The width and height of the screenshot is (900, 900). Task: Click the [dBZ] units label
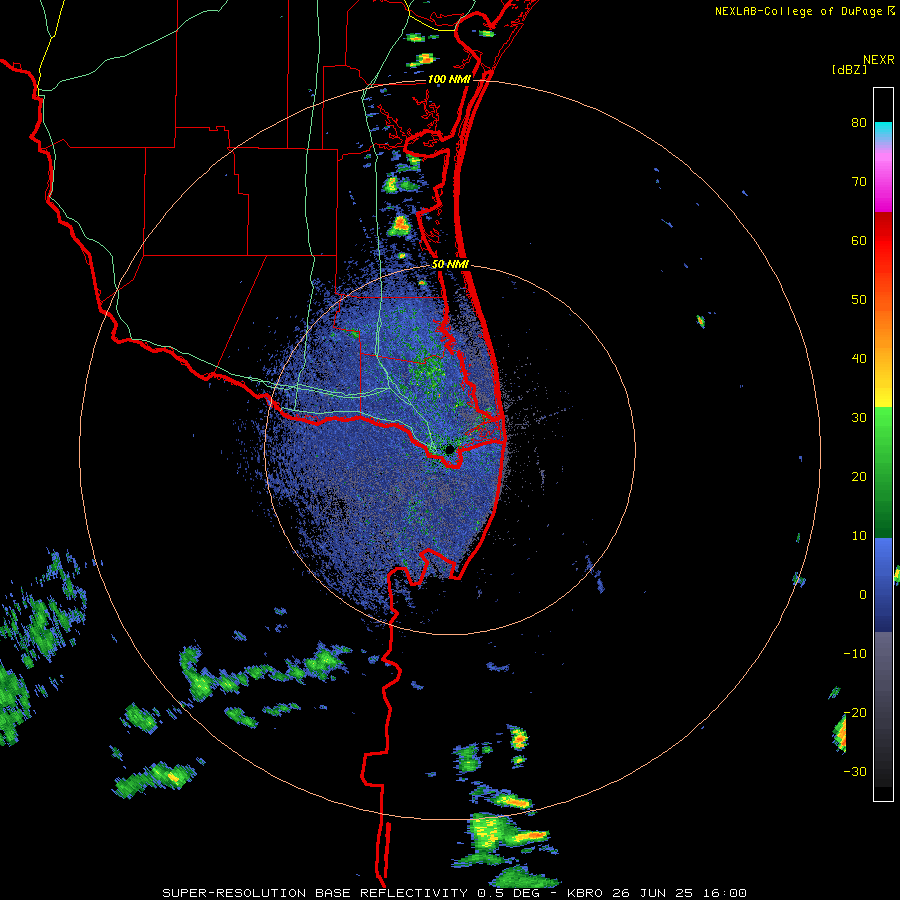click(x=849, y=69)
